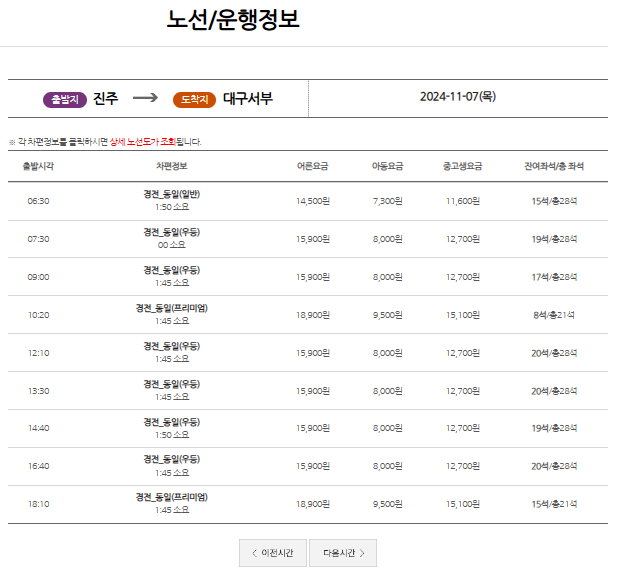Click the orange 도착지 arrival badge
619x572 pixels.
point(194,99)
